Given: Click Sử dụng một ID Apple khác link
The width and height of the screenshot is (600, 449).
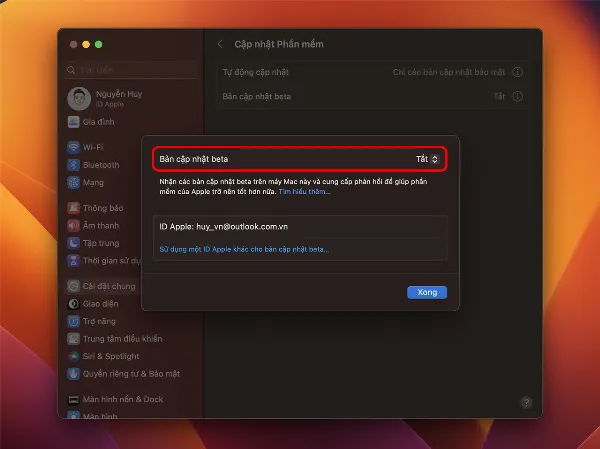Looking at the screenshot, I should [x=244, y=249].
